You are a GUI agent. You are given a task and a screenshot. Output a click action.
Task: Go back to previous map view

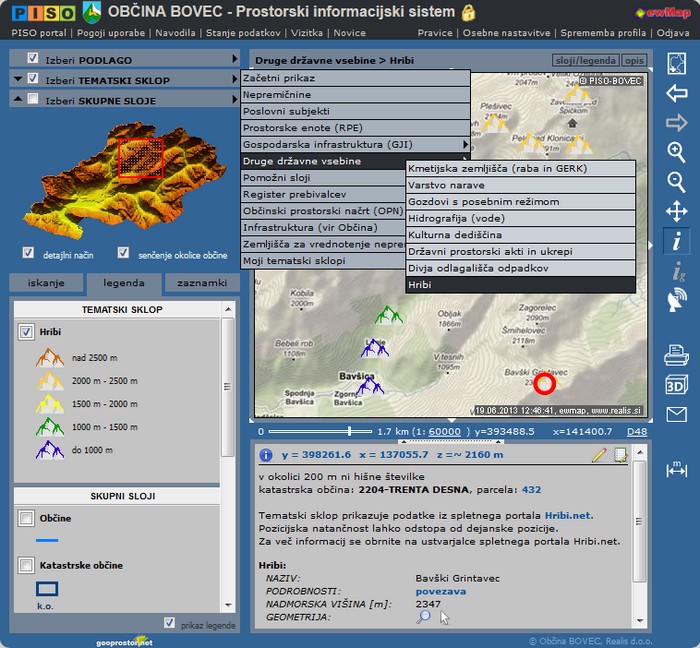click(677, 94)
